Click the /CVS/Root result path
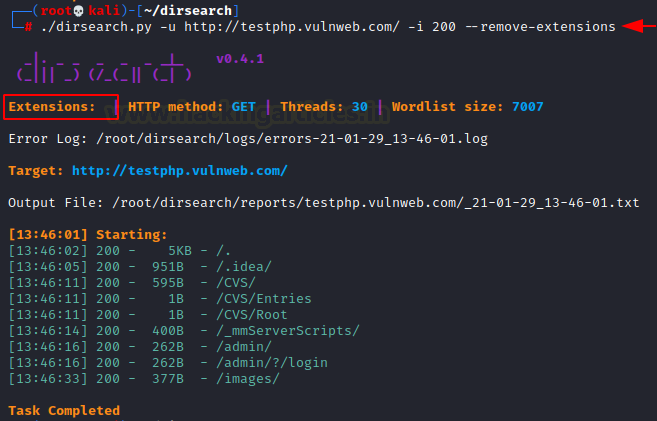Viewport: 657px width, 421px height. tap(252, 315)
